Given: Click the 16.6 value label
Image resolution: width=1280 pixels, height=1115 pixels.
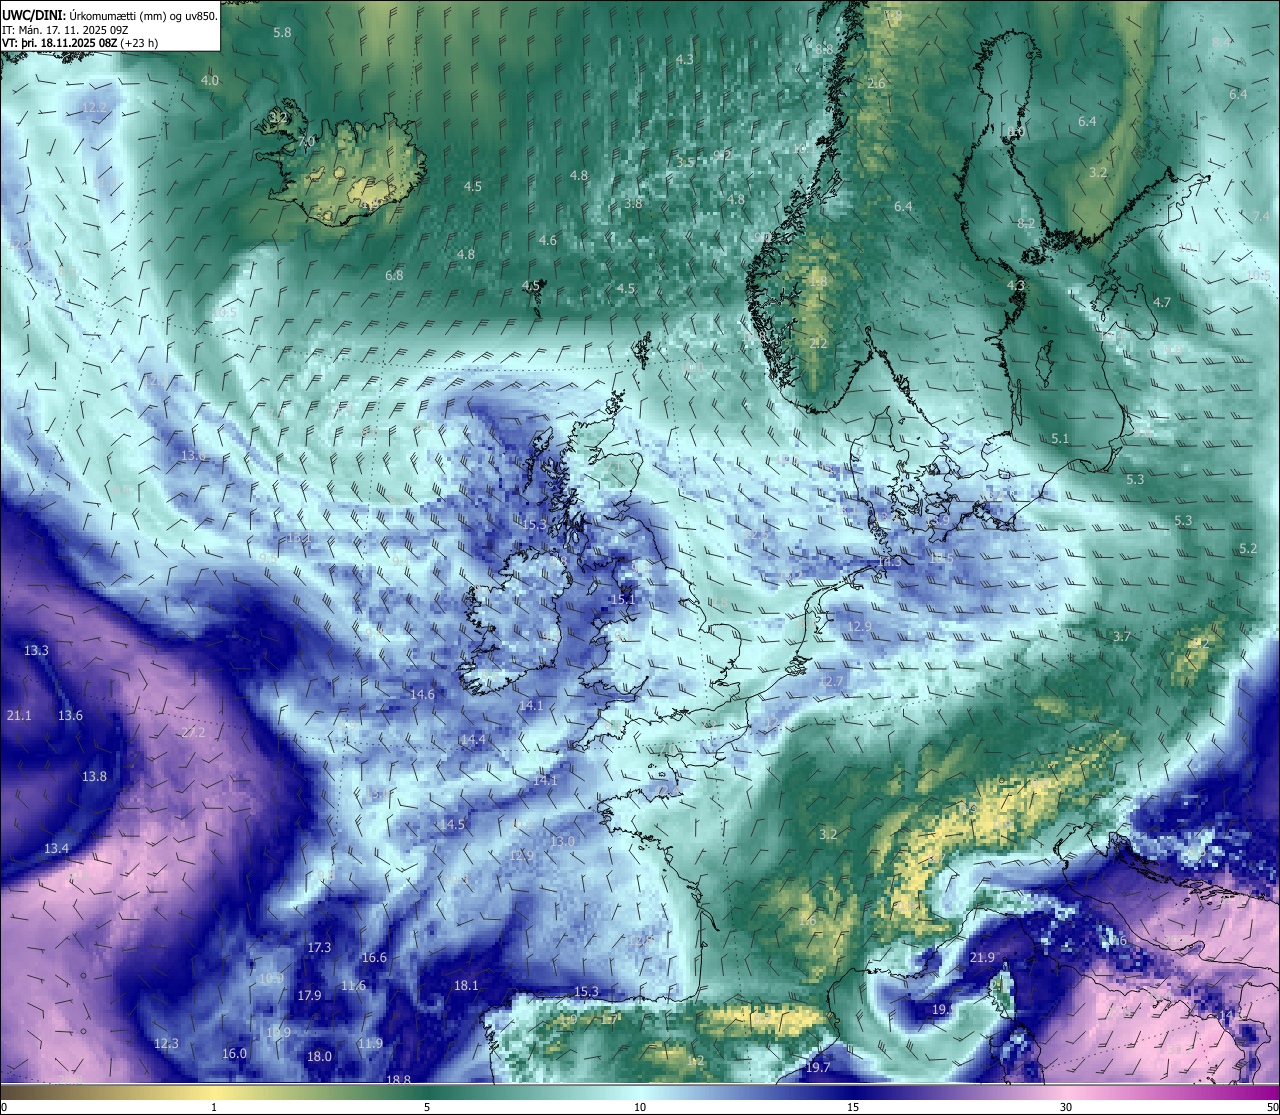Looking at the screenshot, I should [374, 957].
